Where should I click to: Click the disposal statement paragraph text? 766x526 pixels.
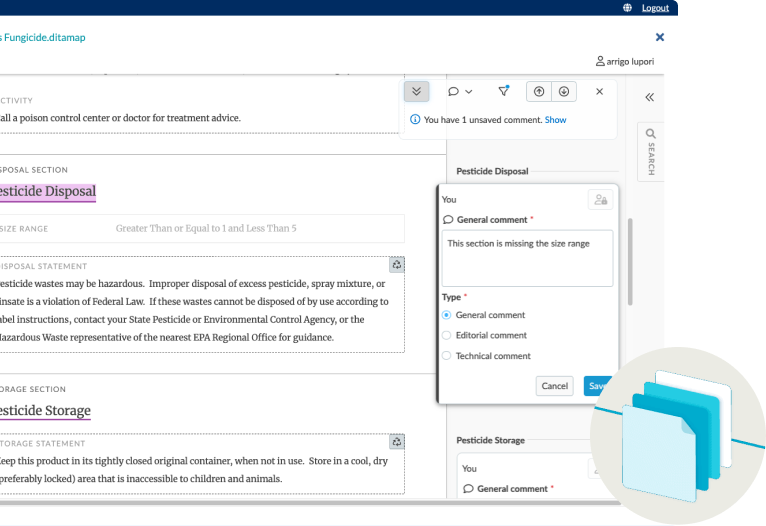(x=194, y=311)
